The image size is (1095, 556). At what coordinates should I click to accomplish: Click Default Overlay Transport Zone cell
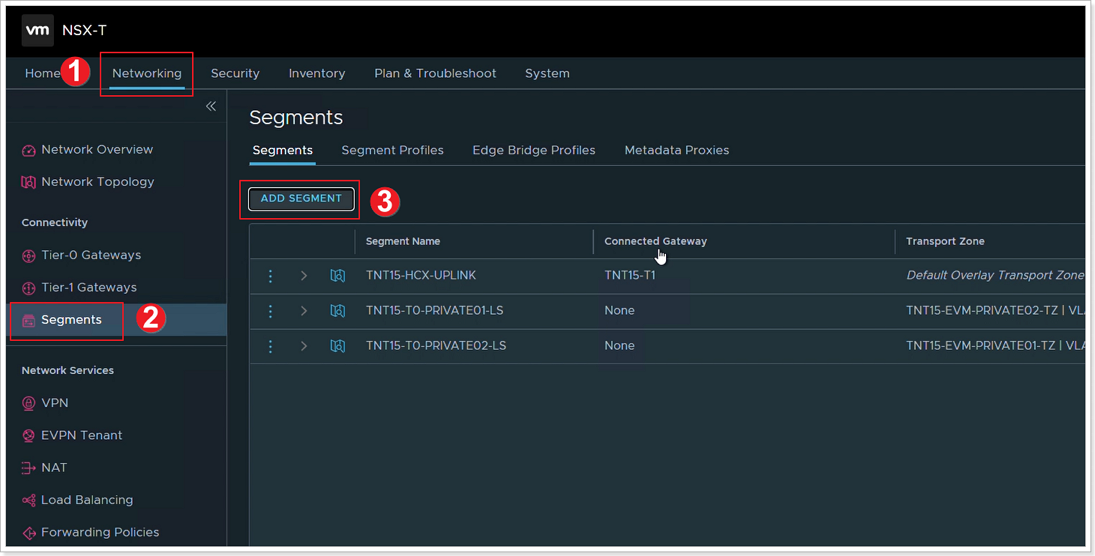click(x=995, y=275)
